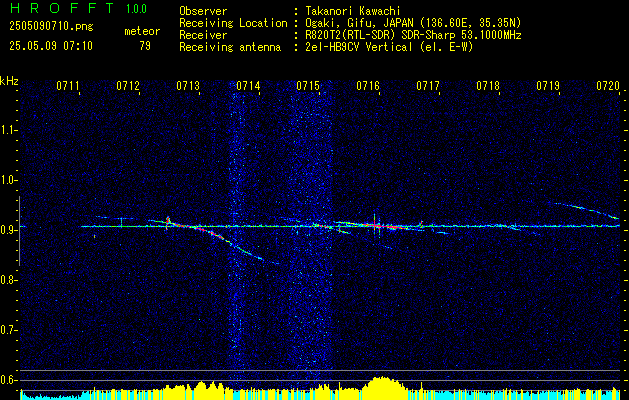Click the 0711 time marker
The image size is (629, 400).
pos(67,86)
